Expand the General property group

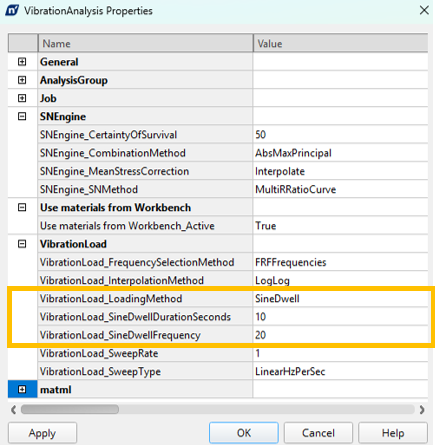pyautogui.click(x=22, y=62)
